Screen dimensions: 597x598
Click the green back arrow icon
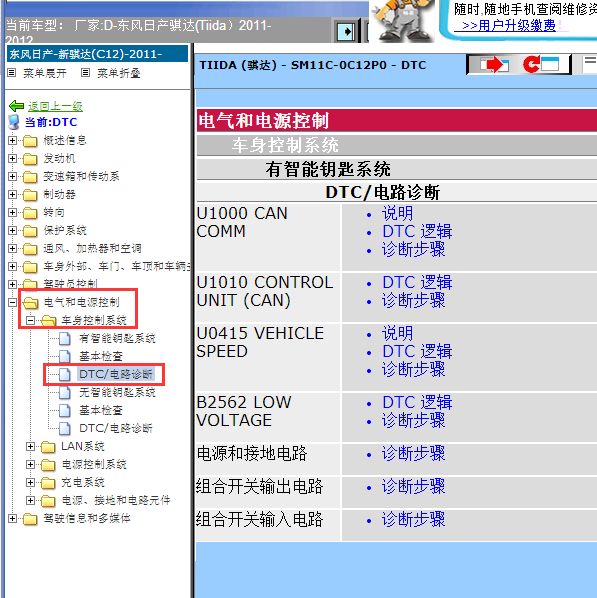(16, 106)
